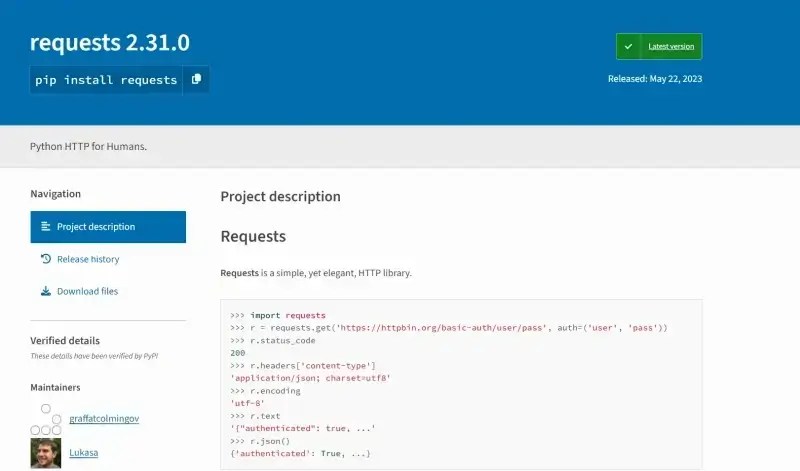This screenshot has width=800, height=471.
Task: Click the r.status_code code line
Action: pyautogui.click(x=272, y=340)
